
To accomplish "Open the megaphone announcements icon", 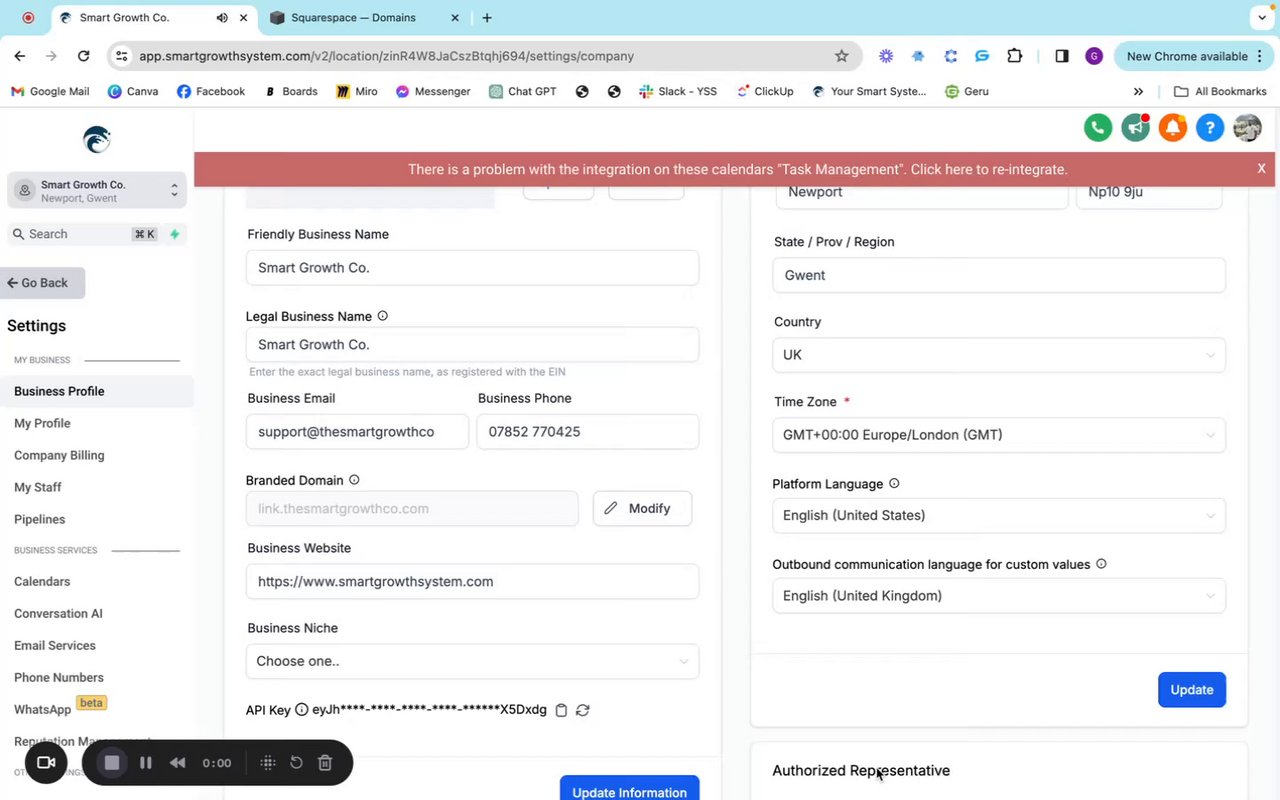I will pos(1135,128).
